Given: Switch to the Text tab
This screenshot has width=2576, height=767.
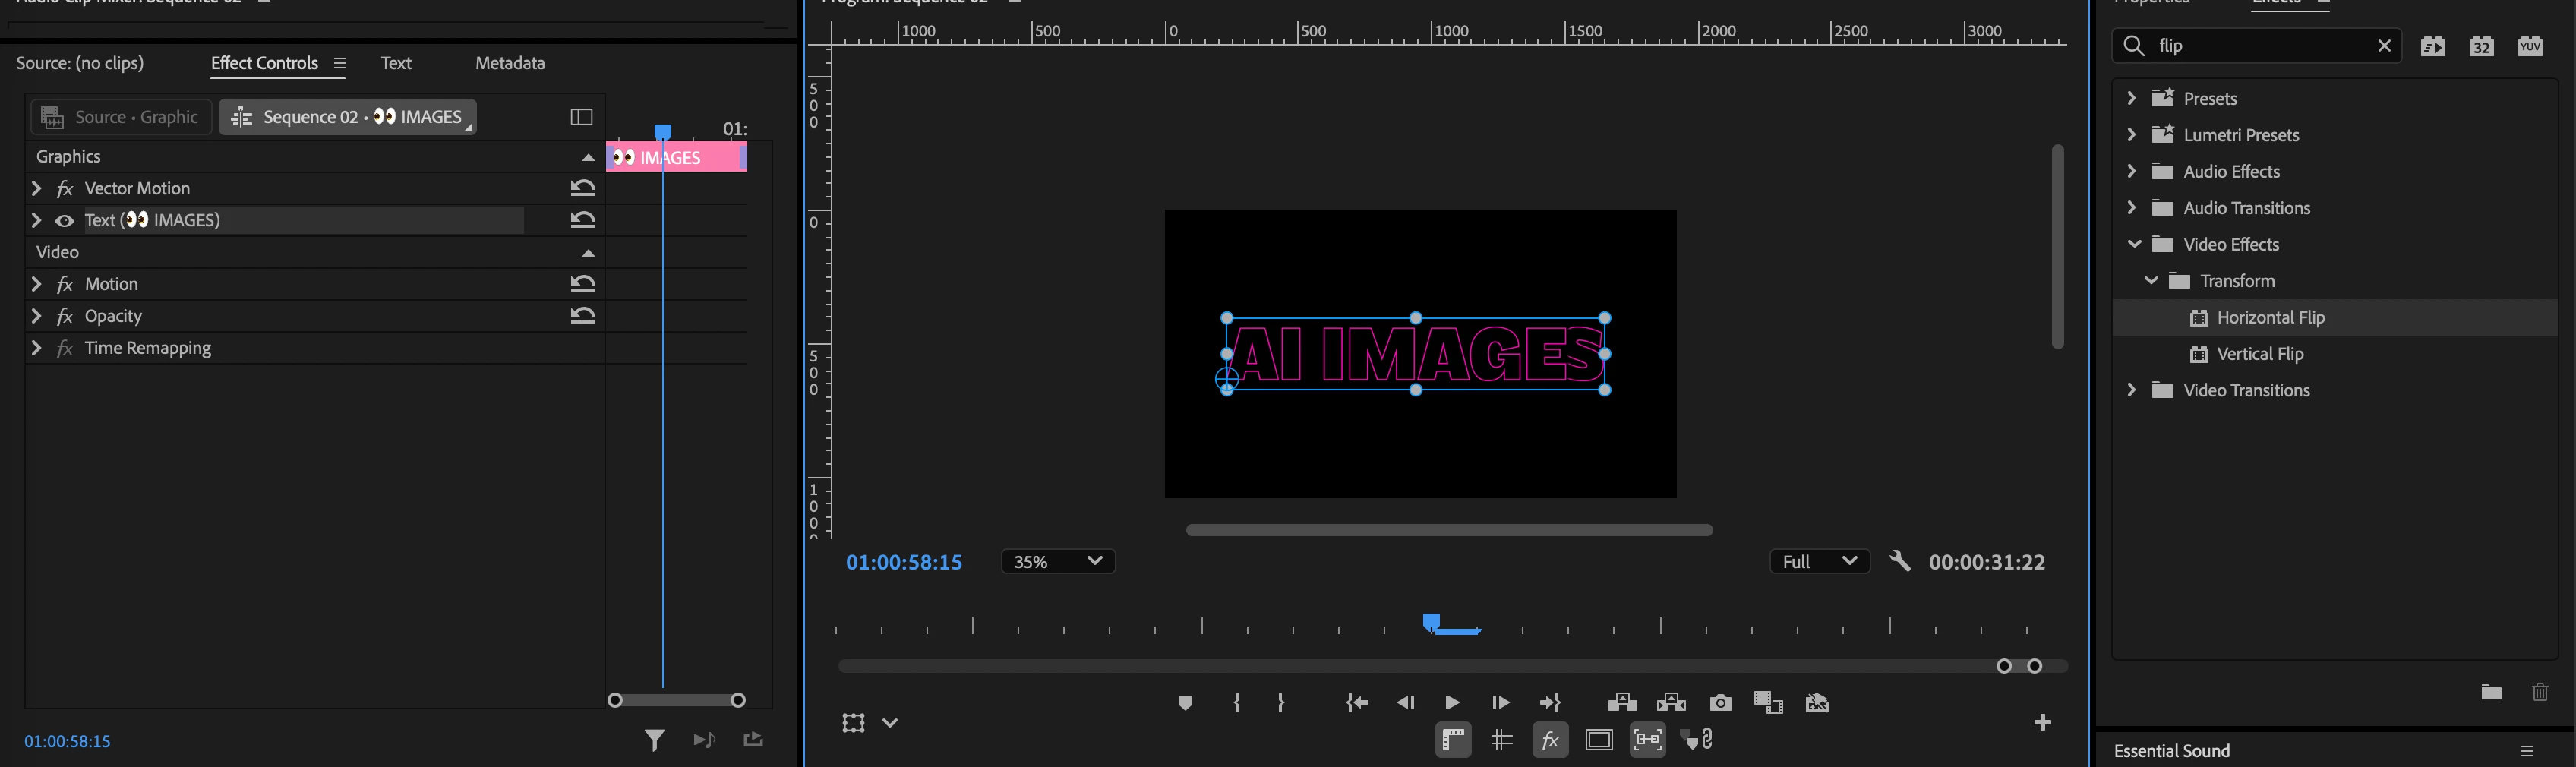Looking at the screenshot, I should pyautogui.click(x=396, y=63).
